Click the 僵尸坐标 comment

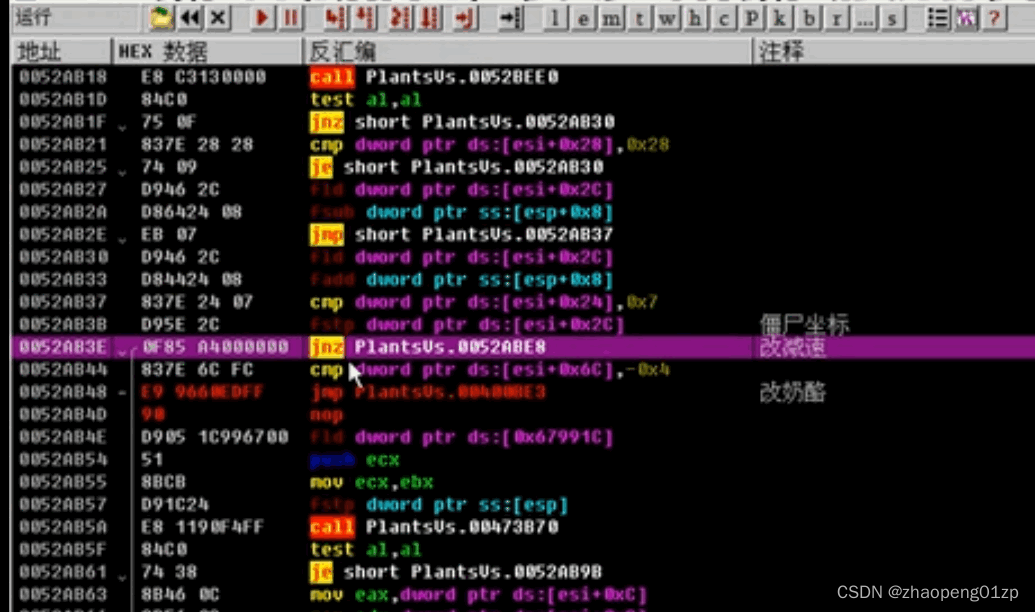pos(805,324)
